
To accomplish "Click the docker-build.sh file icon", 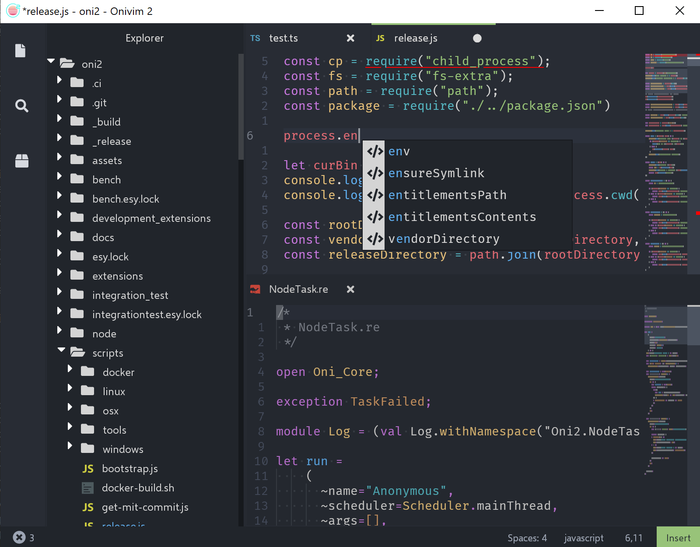I will tap(88, 488).
